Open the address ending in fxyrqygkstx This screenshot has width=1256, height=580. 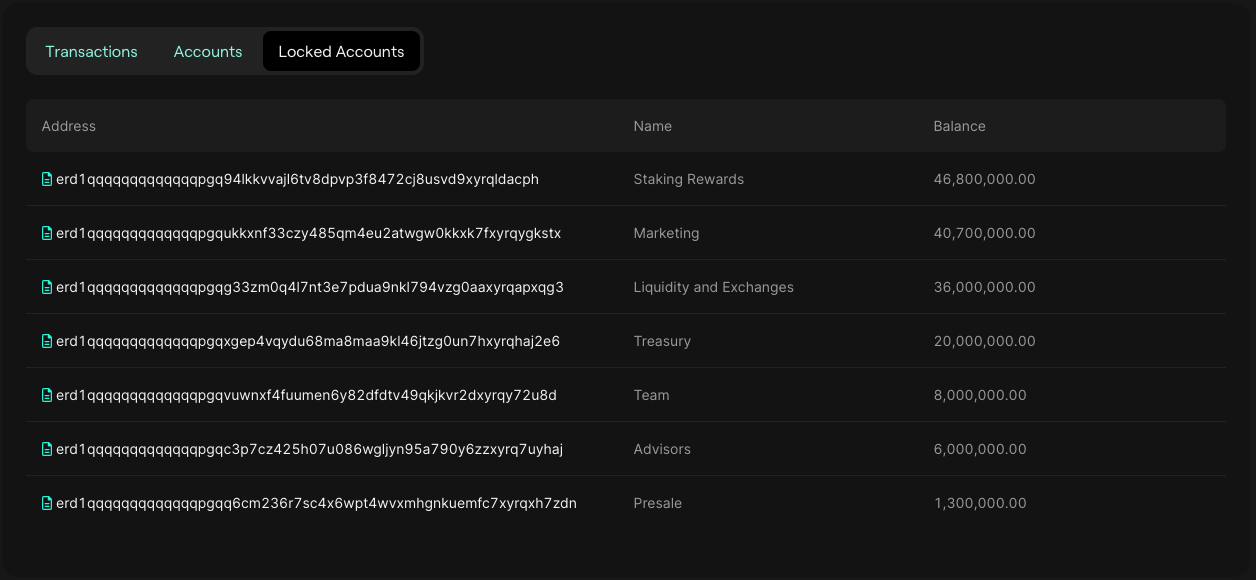(x=309, y=233)
